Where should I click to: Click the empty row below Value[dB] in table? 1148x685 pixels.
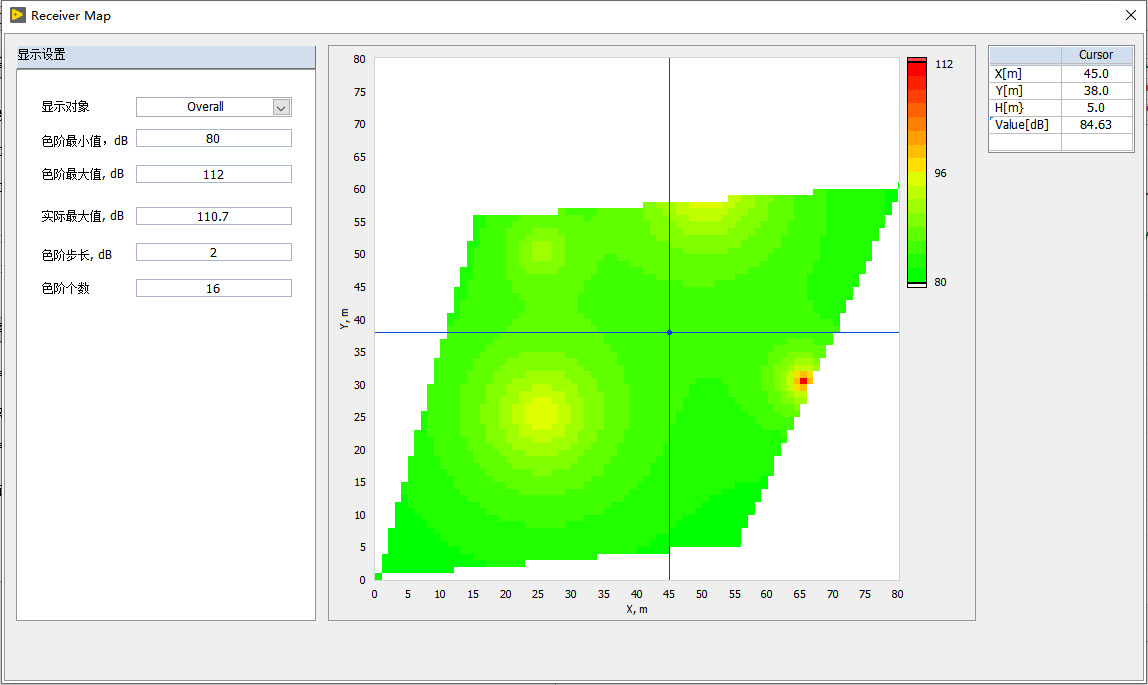coord(1060,142)
